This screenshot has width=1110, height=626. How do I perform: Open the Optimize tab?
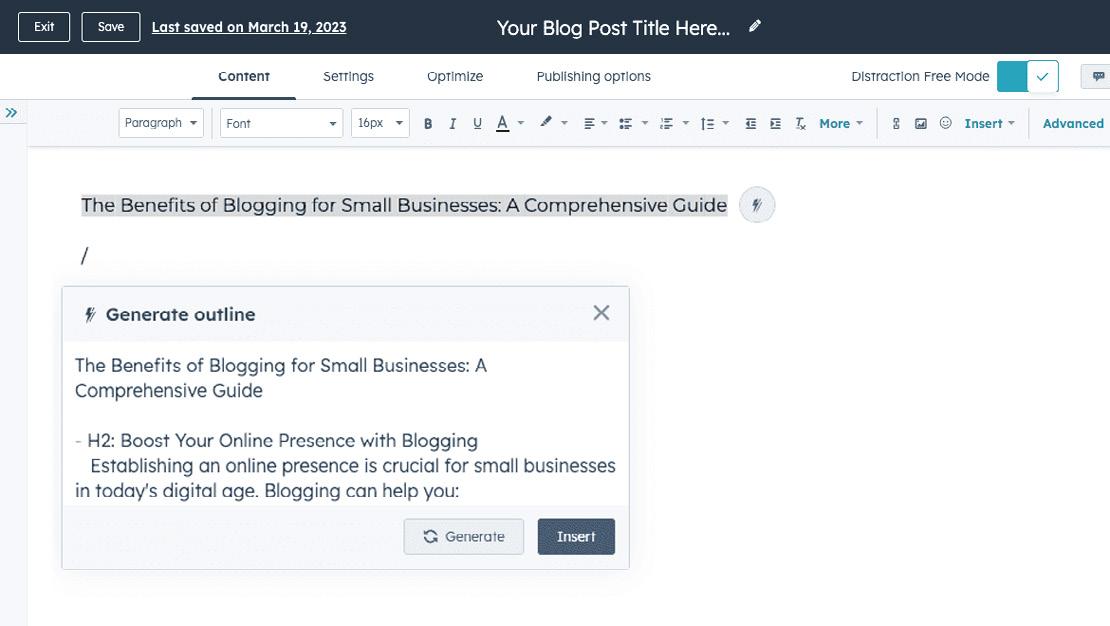tap(455, 77)
